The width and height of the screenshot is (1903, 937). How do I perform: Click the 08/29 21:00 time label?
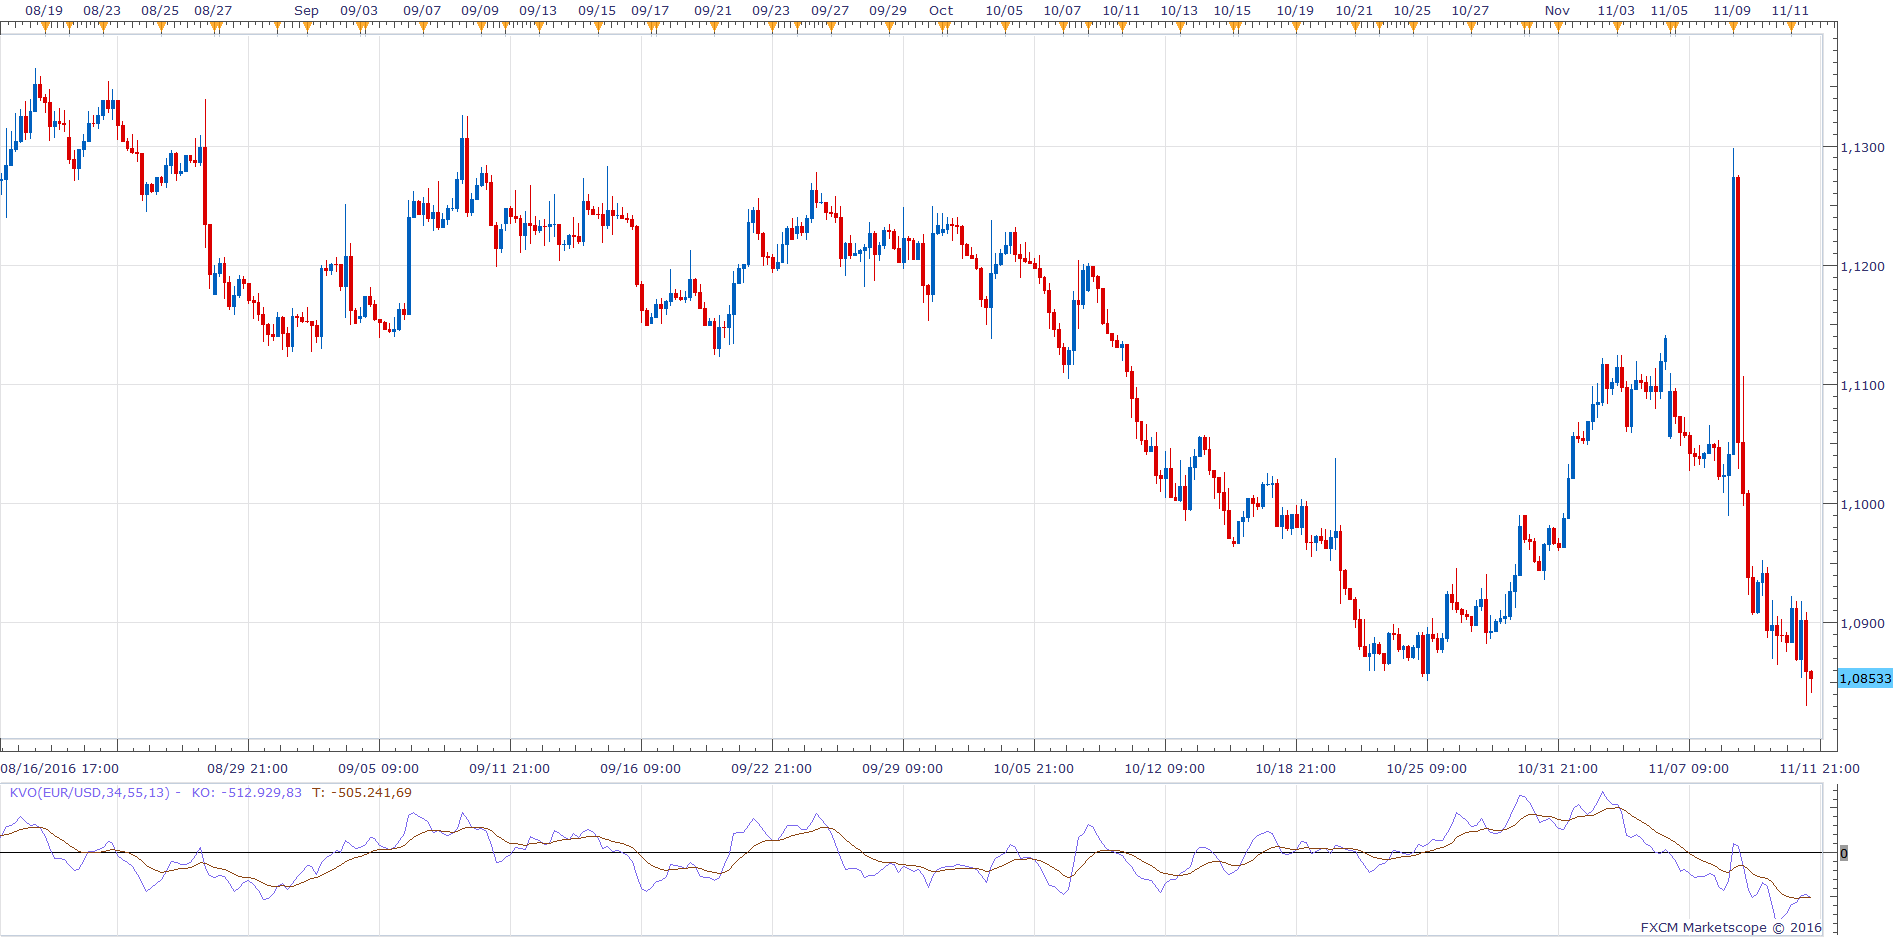pyautogui.click(x=247, y=768)
